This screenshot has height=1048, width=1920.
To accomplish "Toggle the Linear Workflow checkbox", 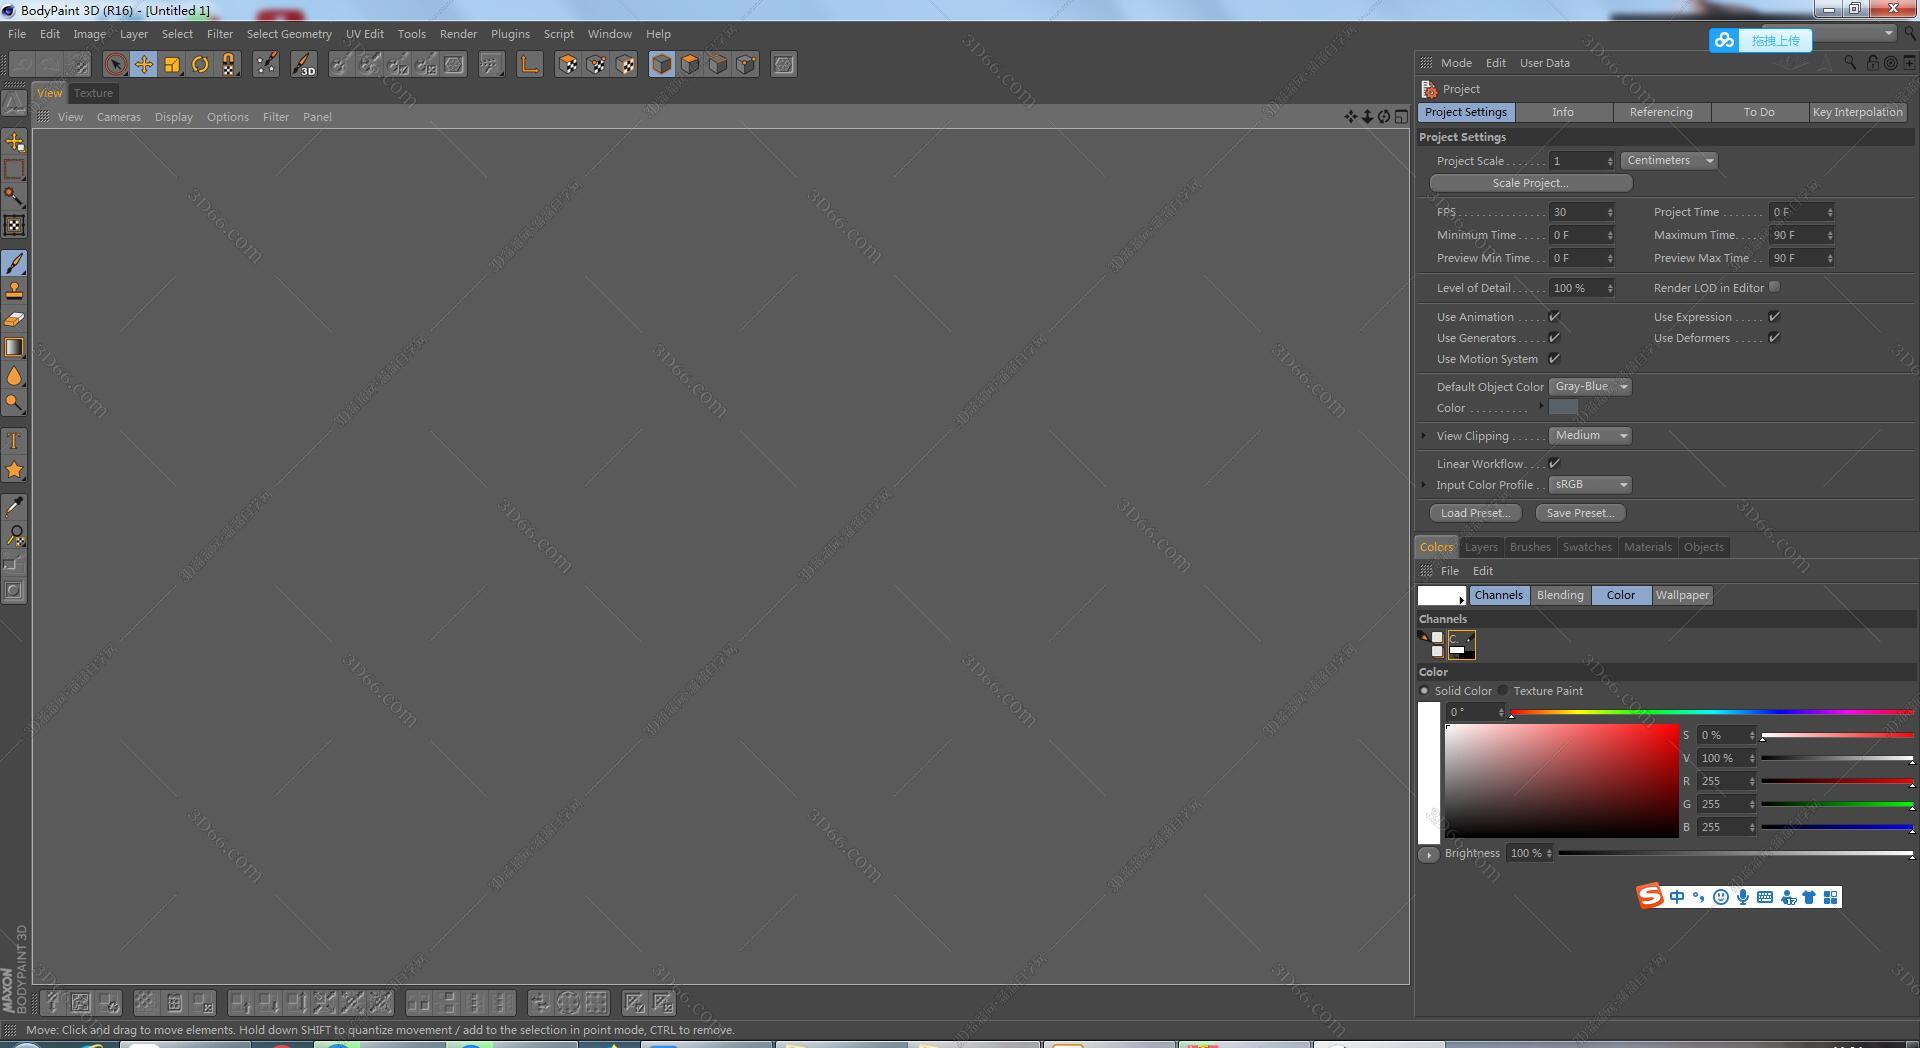I will coord(1554,463).
